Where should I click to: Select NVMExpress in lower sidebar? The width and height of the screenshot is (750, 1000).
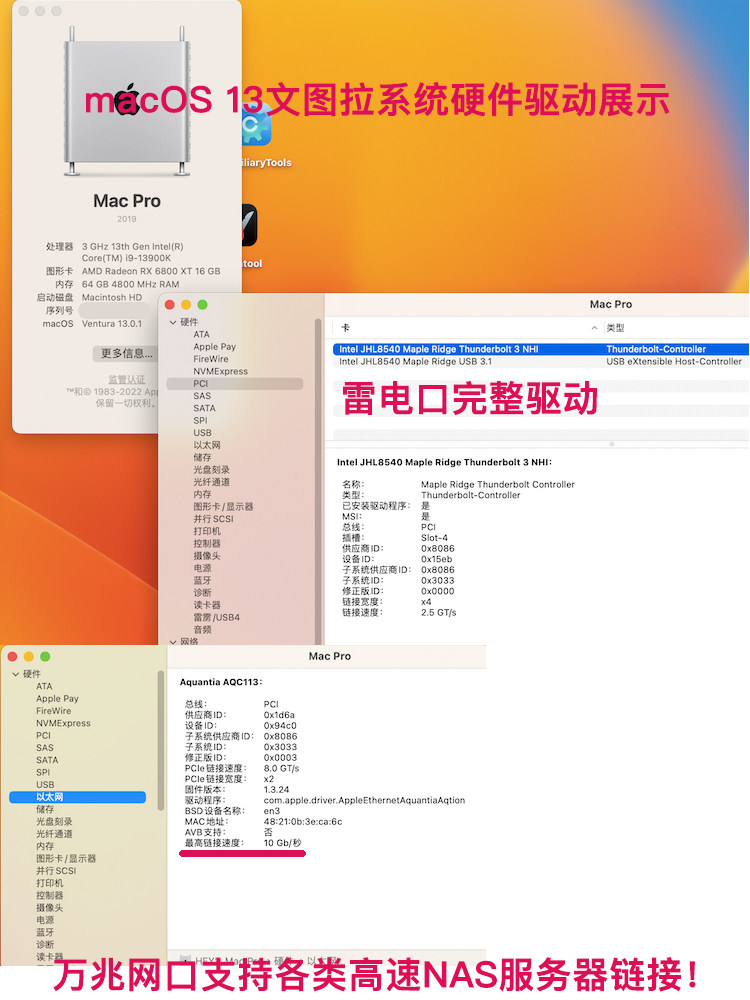coord(63,723)
